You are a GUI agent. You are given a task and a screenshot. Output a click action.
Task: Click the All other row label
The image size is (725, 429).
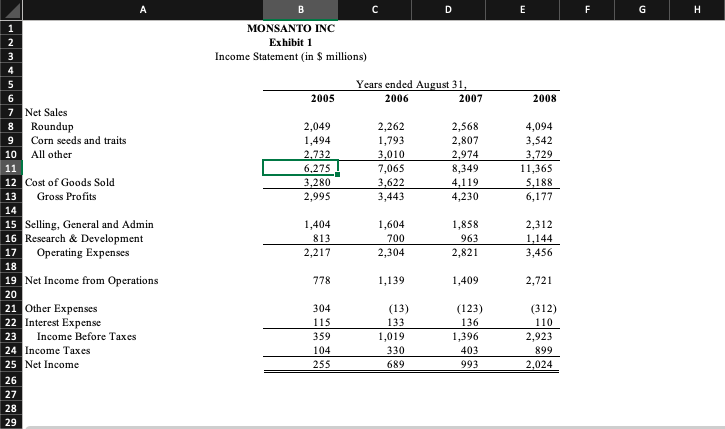[51, 154]
